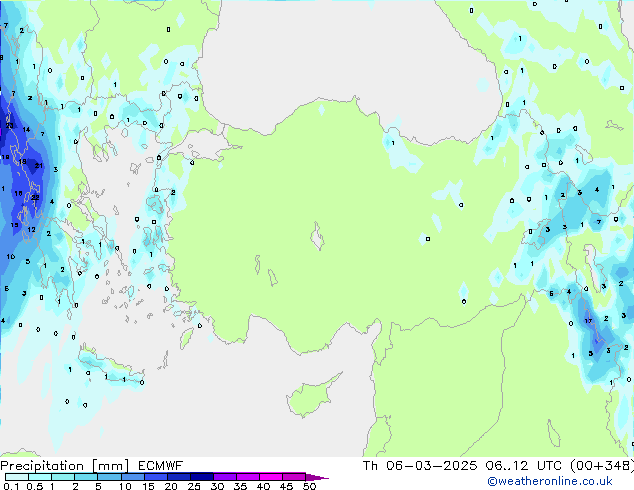Screen dimensions: 634x490
Task: Select the 15 to 20 mm legend swatch
Action: click(155, 477)
